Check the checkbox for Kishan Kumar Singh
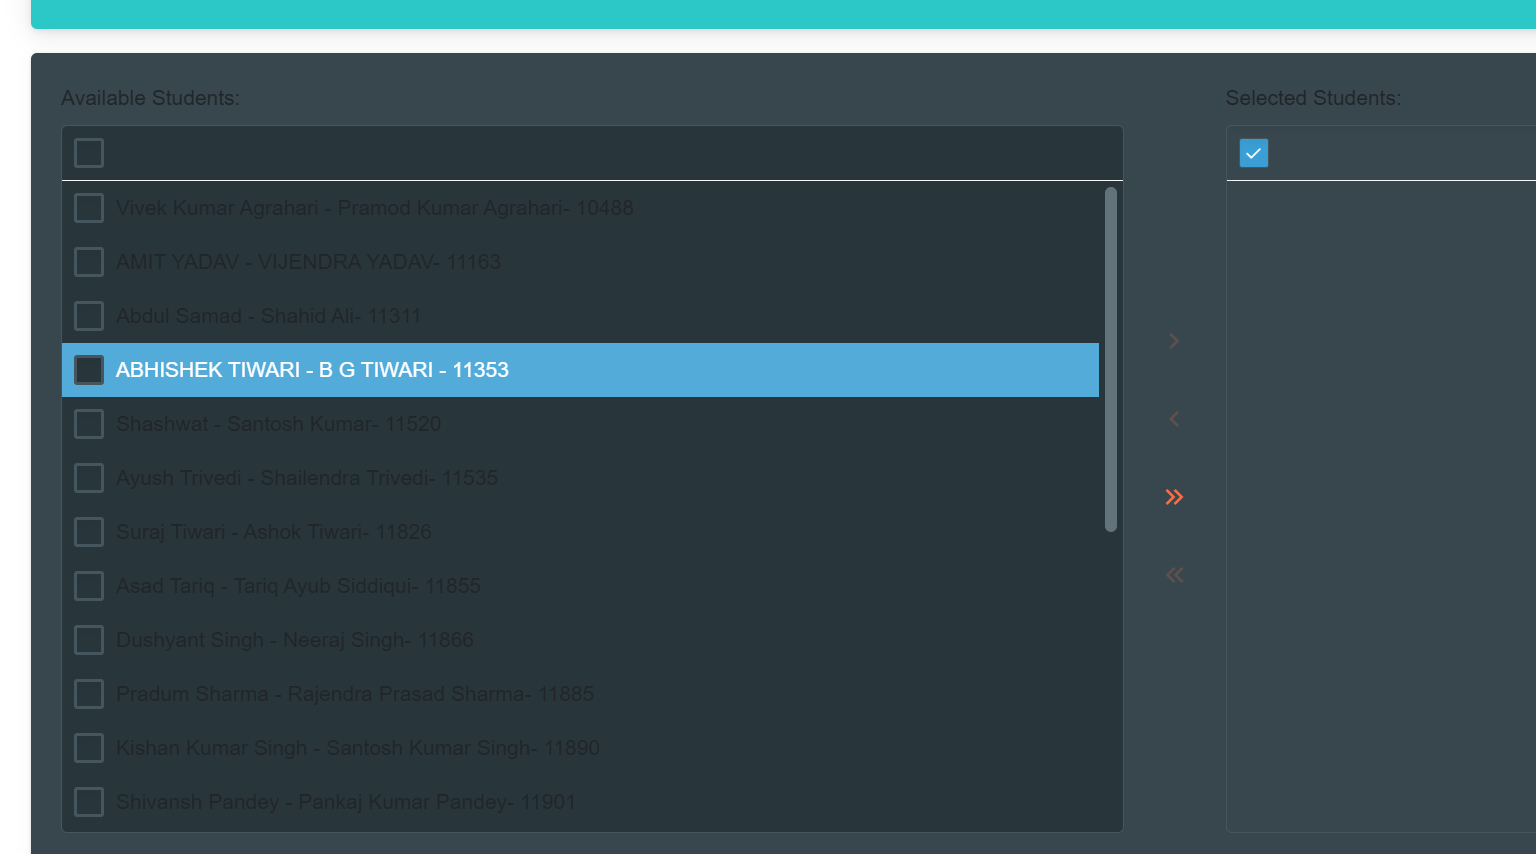 click(88, 747)
